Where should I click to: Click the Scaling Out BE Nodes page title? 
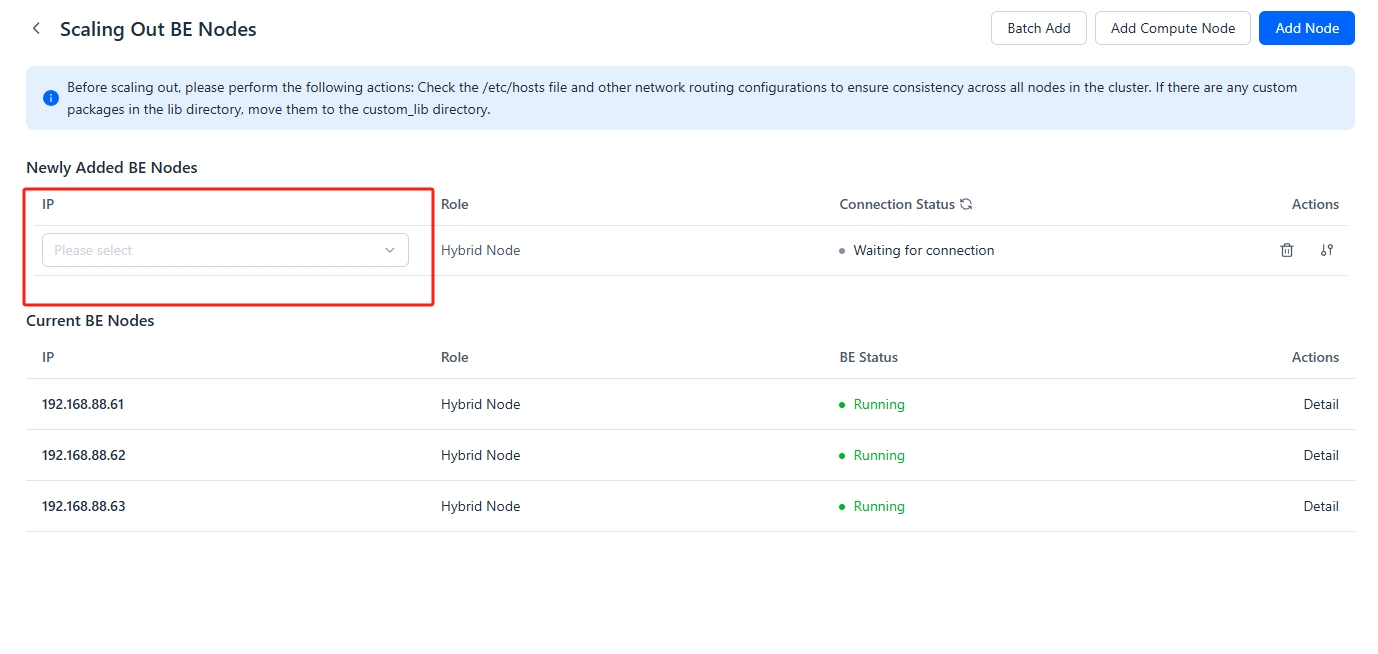click(x=158, y=29)
